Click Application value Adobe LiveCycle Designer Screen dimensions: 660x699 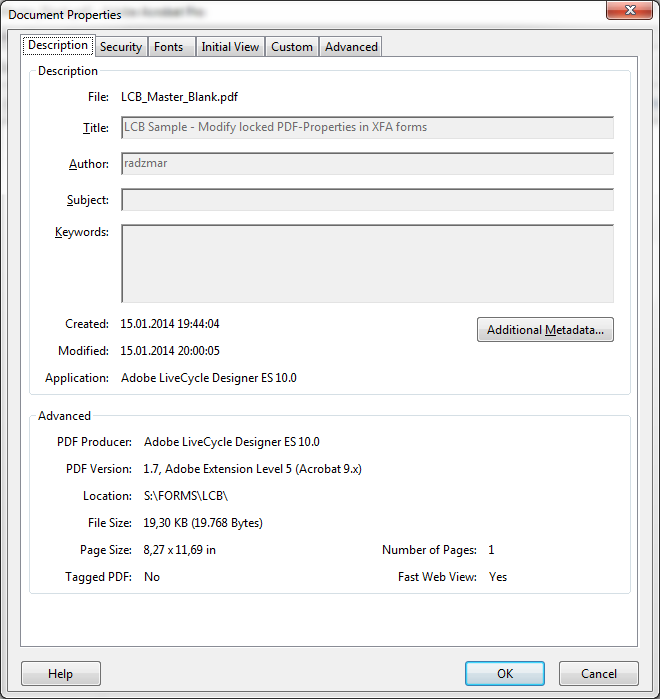point(209,378)
